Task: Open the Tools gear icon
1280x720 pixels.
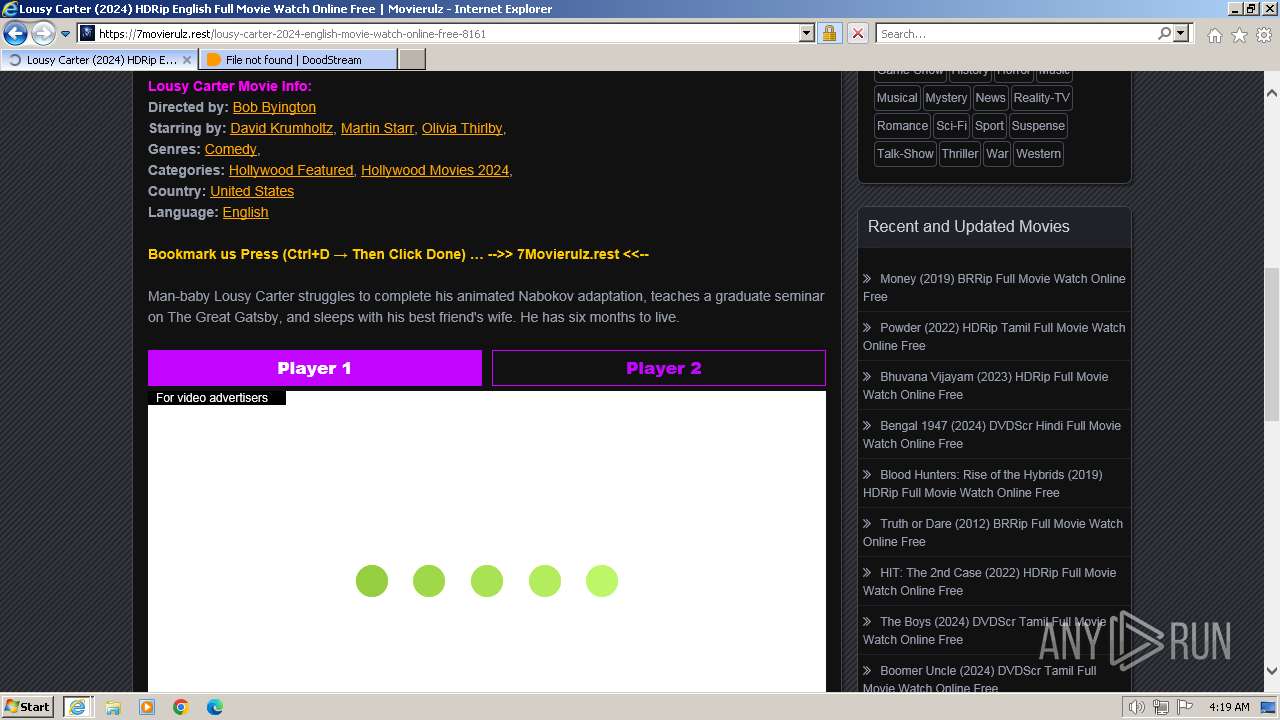Action: 1263,35
